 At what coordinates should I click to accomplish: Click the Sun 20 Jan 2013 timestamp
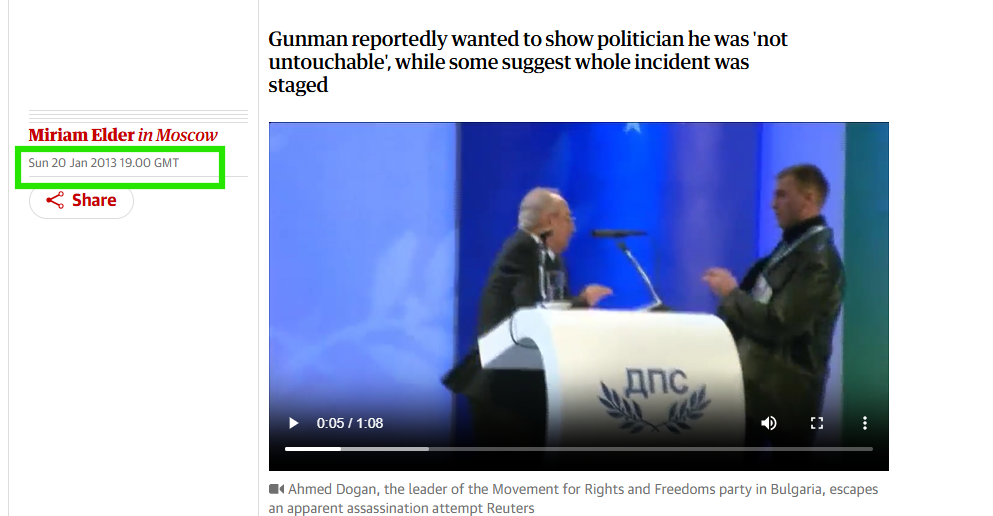click(x=103, y=163)
